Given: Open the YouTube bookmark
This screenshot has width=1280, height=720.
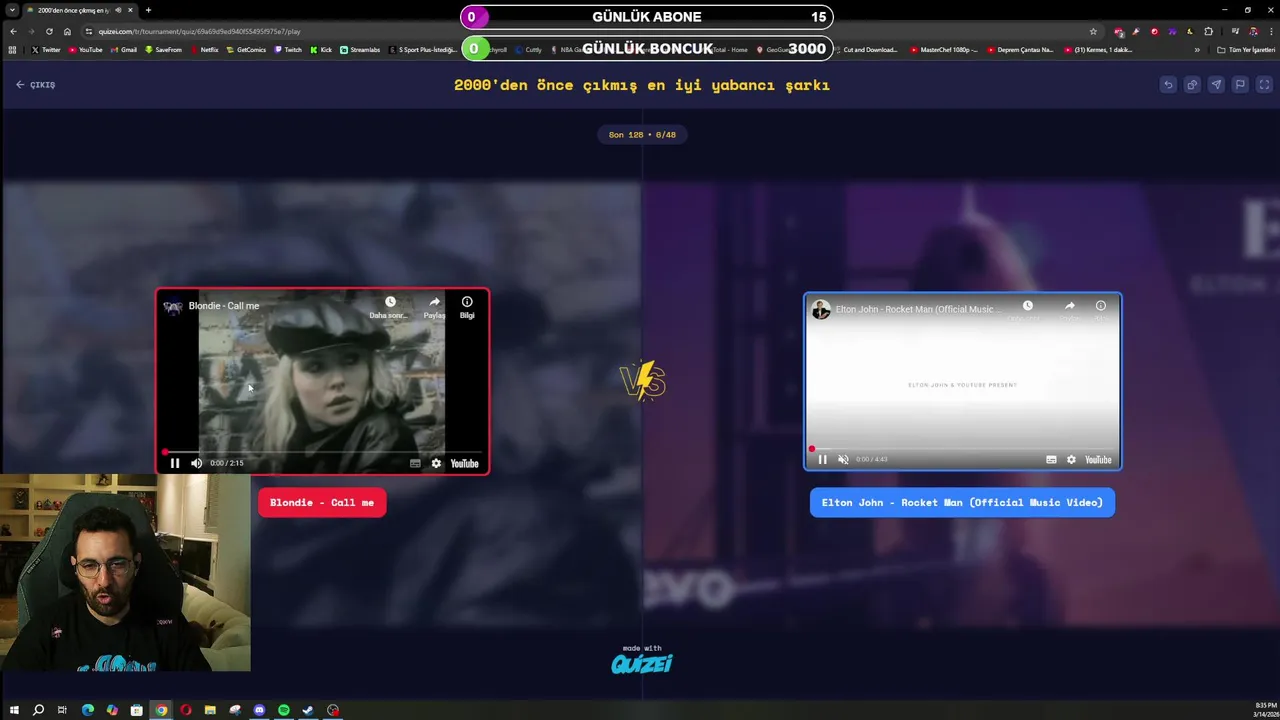Looking at the screenshot, I should (86, 50).
